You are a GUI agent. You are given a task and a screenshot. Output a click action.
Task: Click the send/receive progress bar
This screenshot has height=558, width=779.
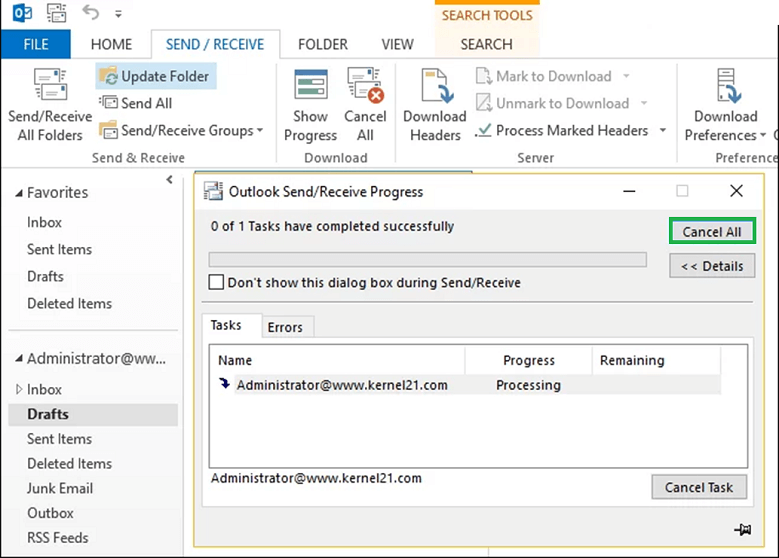tap(427, 259)
